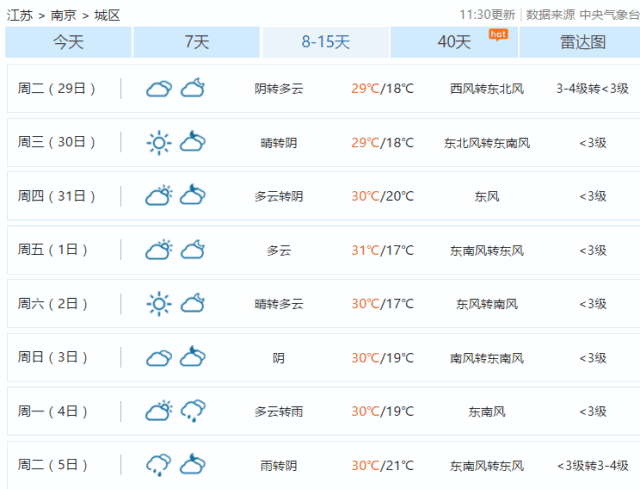Click the orange hot badge on 40天 tab
This screenshot has width=640, height=489.
(x=498, y=33)
